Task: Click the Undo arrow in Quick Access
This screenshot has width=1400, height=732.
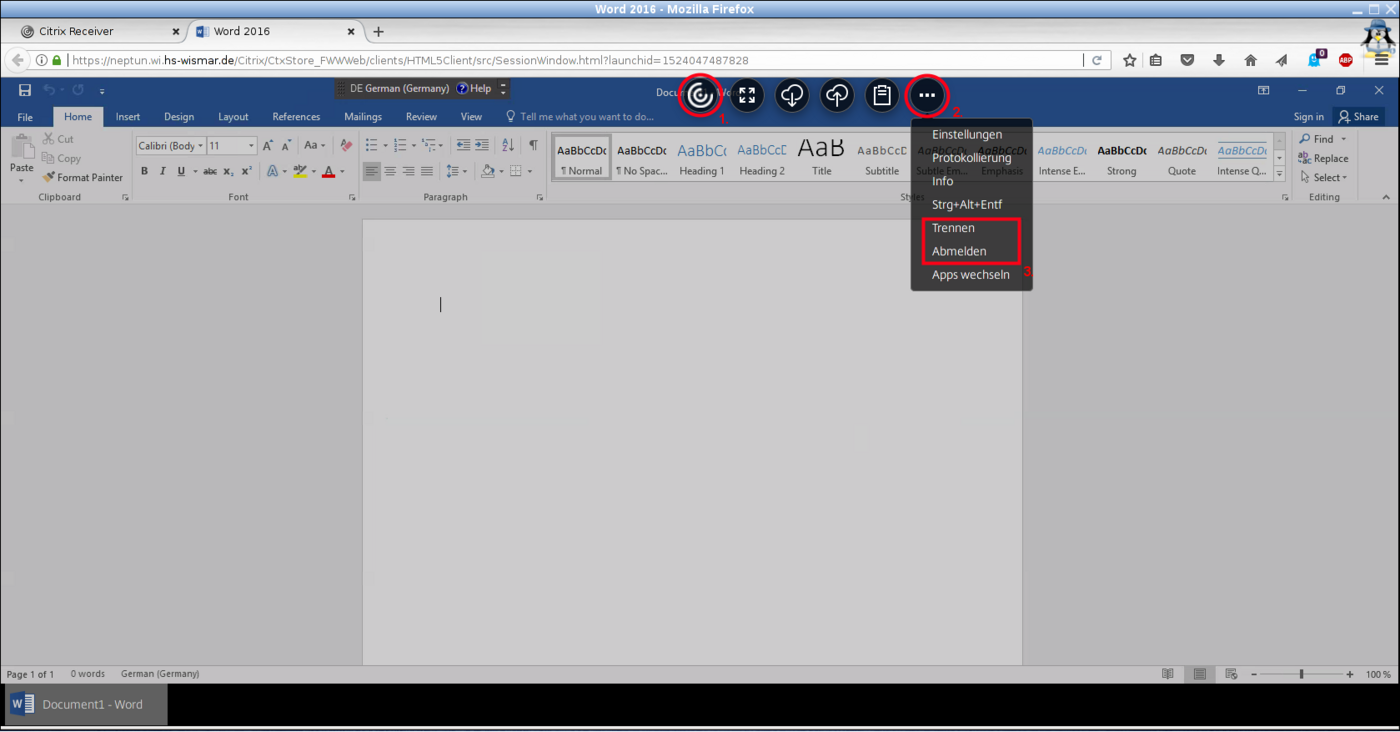Action: point(49,90)
